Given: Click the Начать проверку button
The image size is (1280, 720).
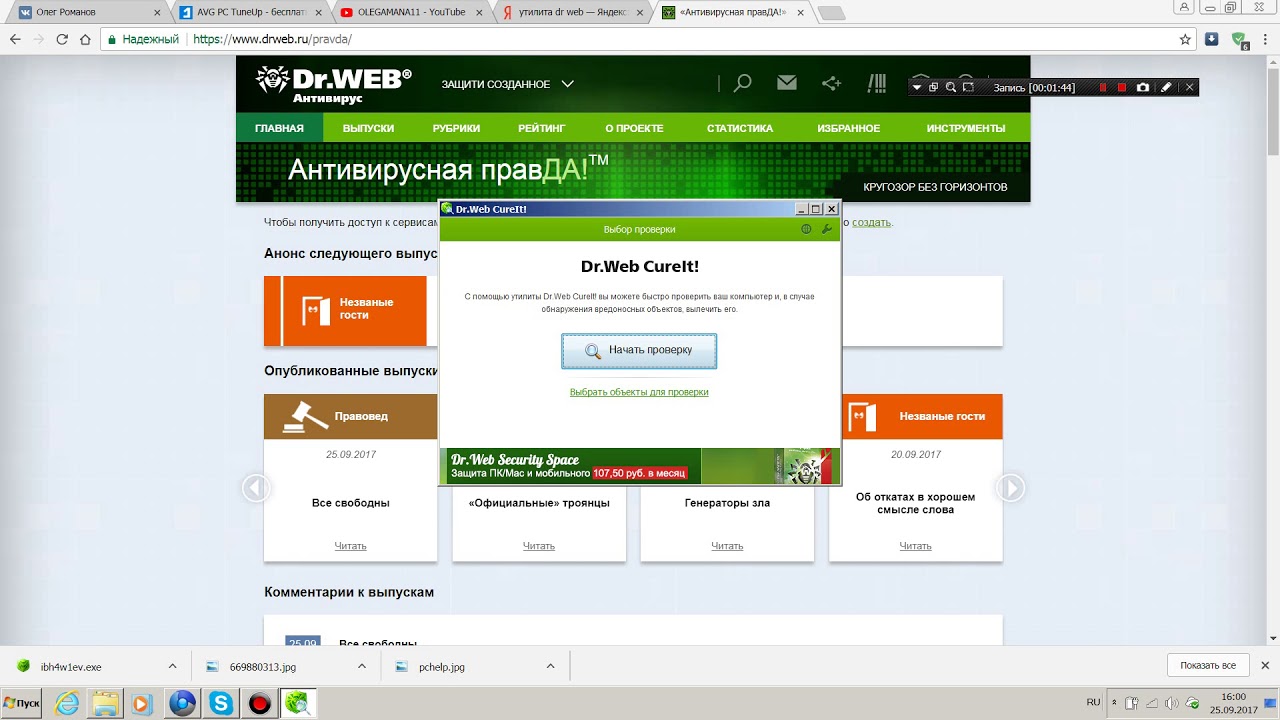Looking at the screenshot, I should pyautogui.click(x=639, y=351).
